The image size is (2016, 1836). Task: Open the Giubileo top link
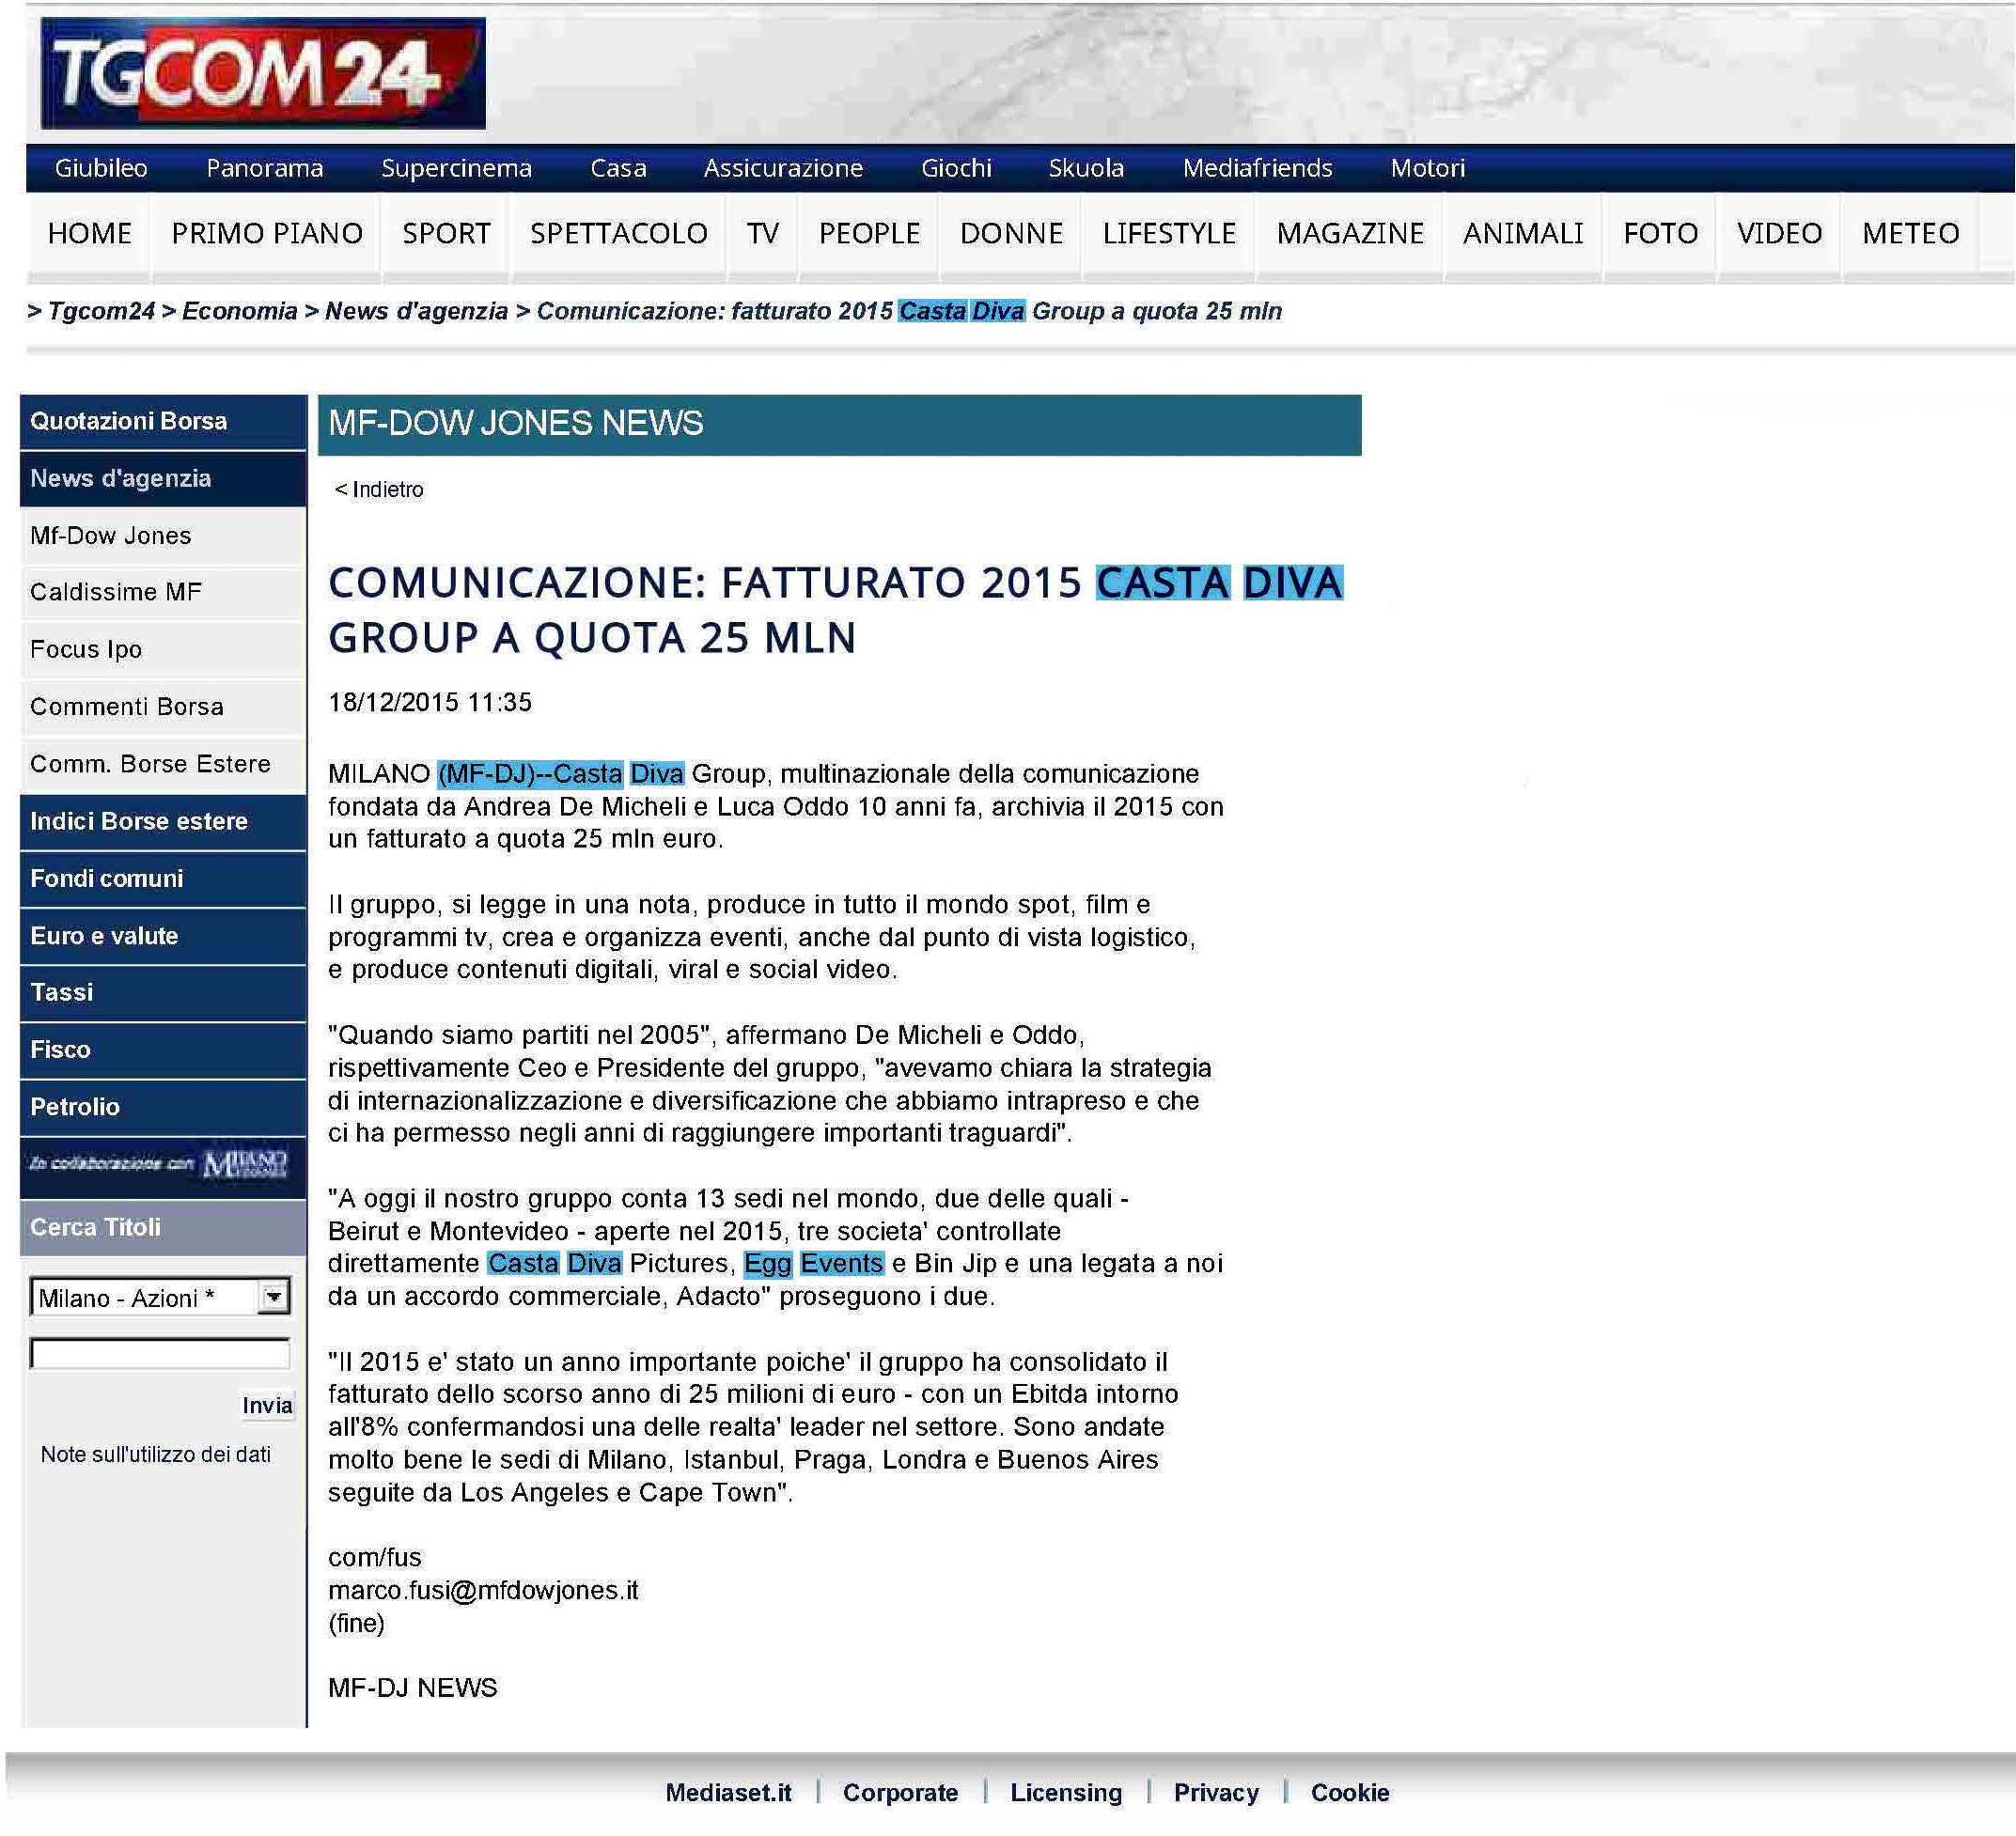(101, 168)
